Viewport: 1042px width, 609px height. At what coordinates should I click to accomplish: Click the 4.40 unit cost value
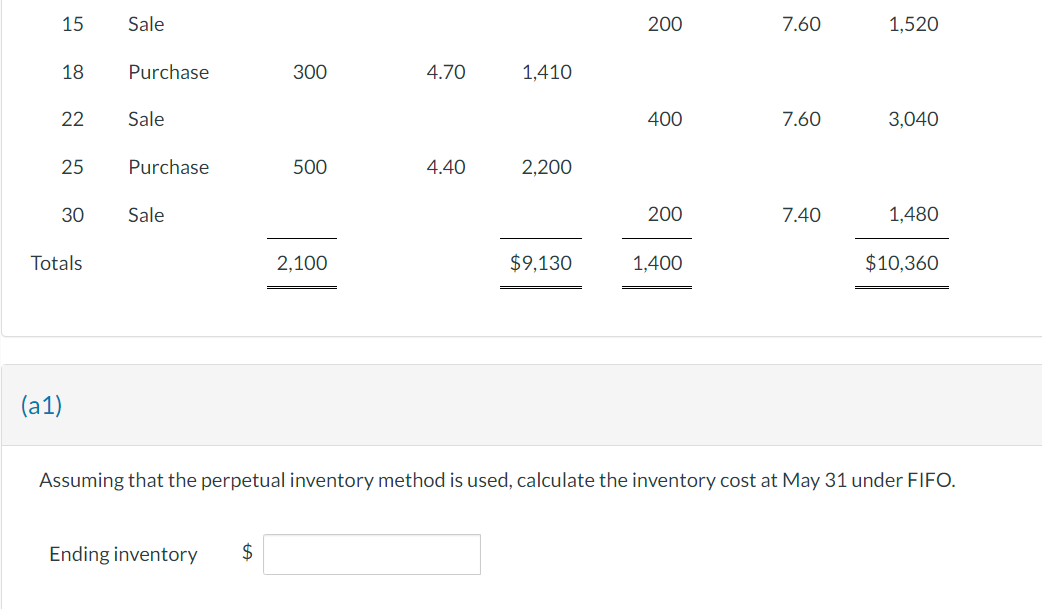(x=446, y=167)
